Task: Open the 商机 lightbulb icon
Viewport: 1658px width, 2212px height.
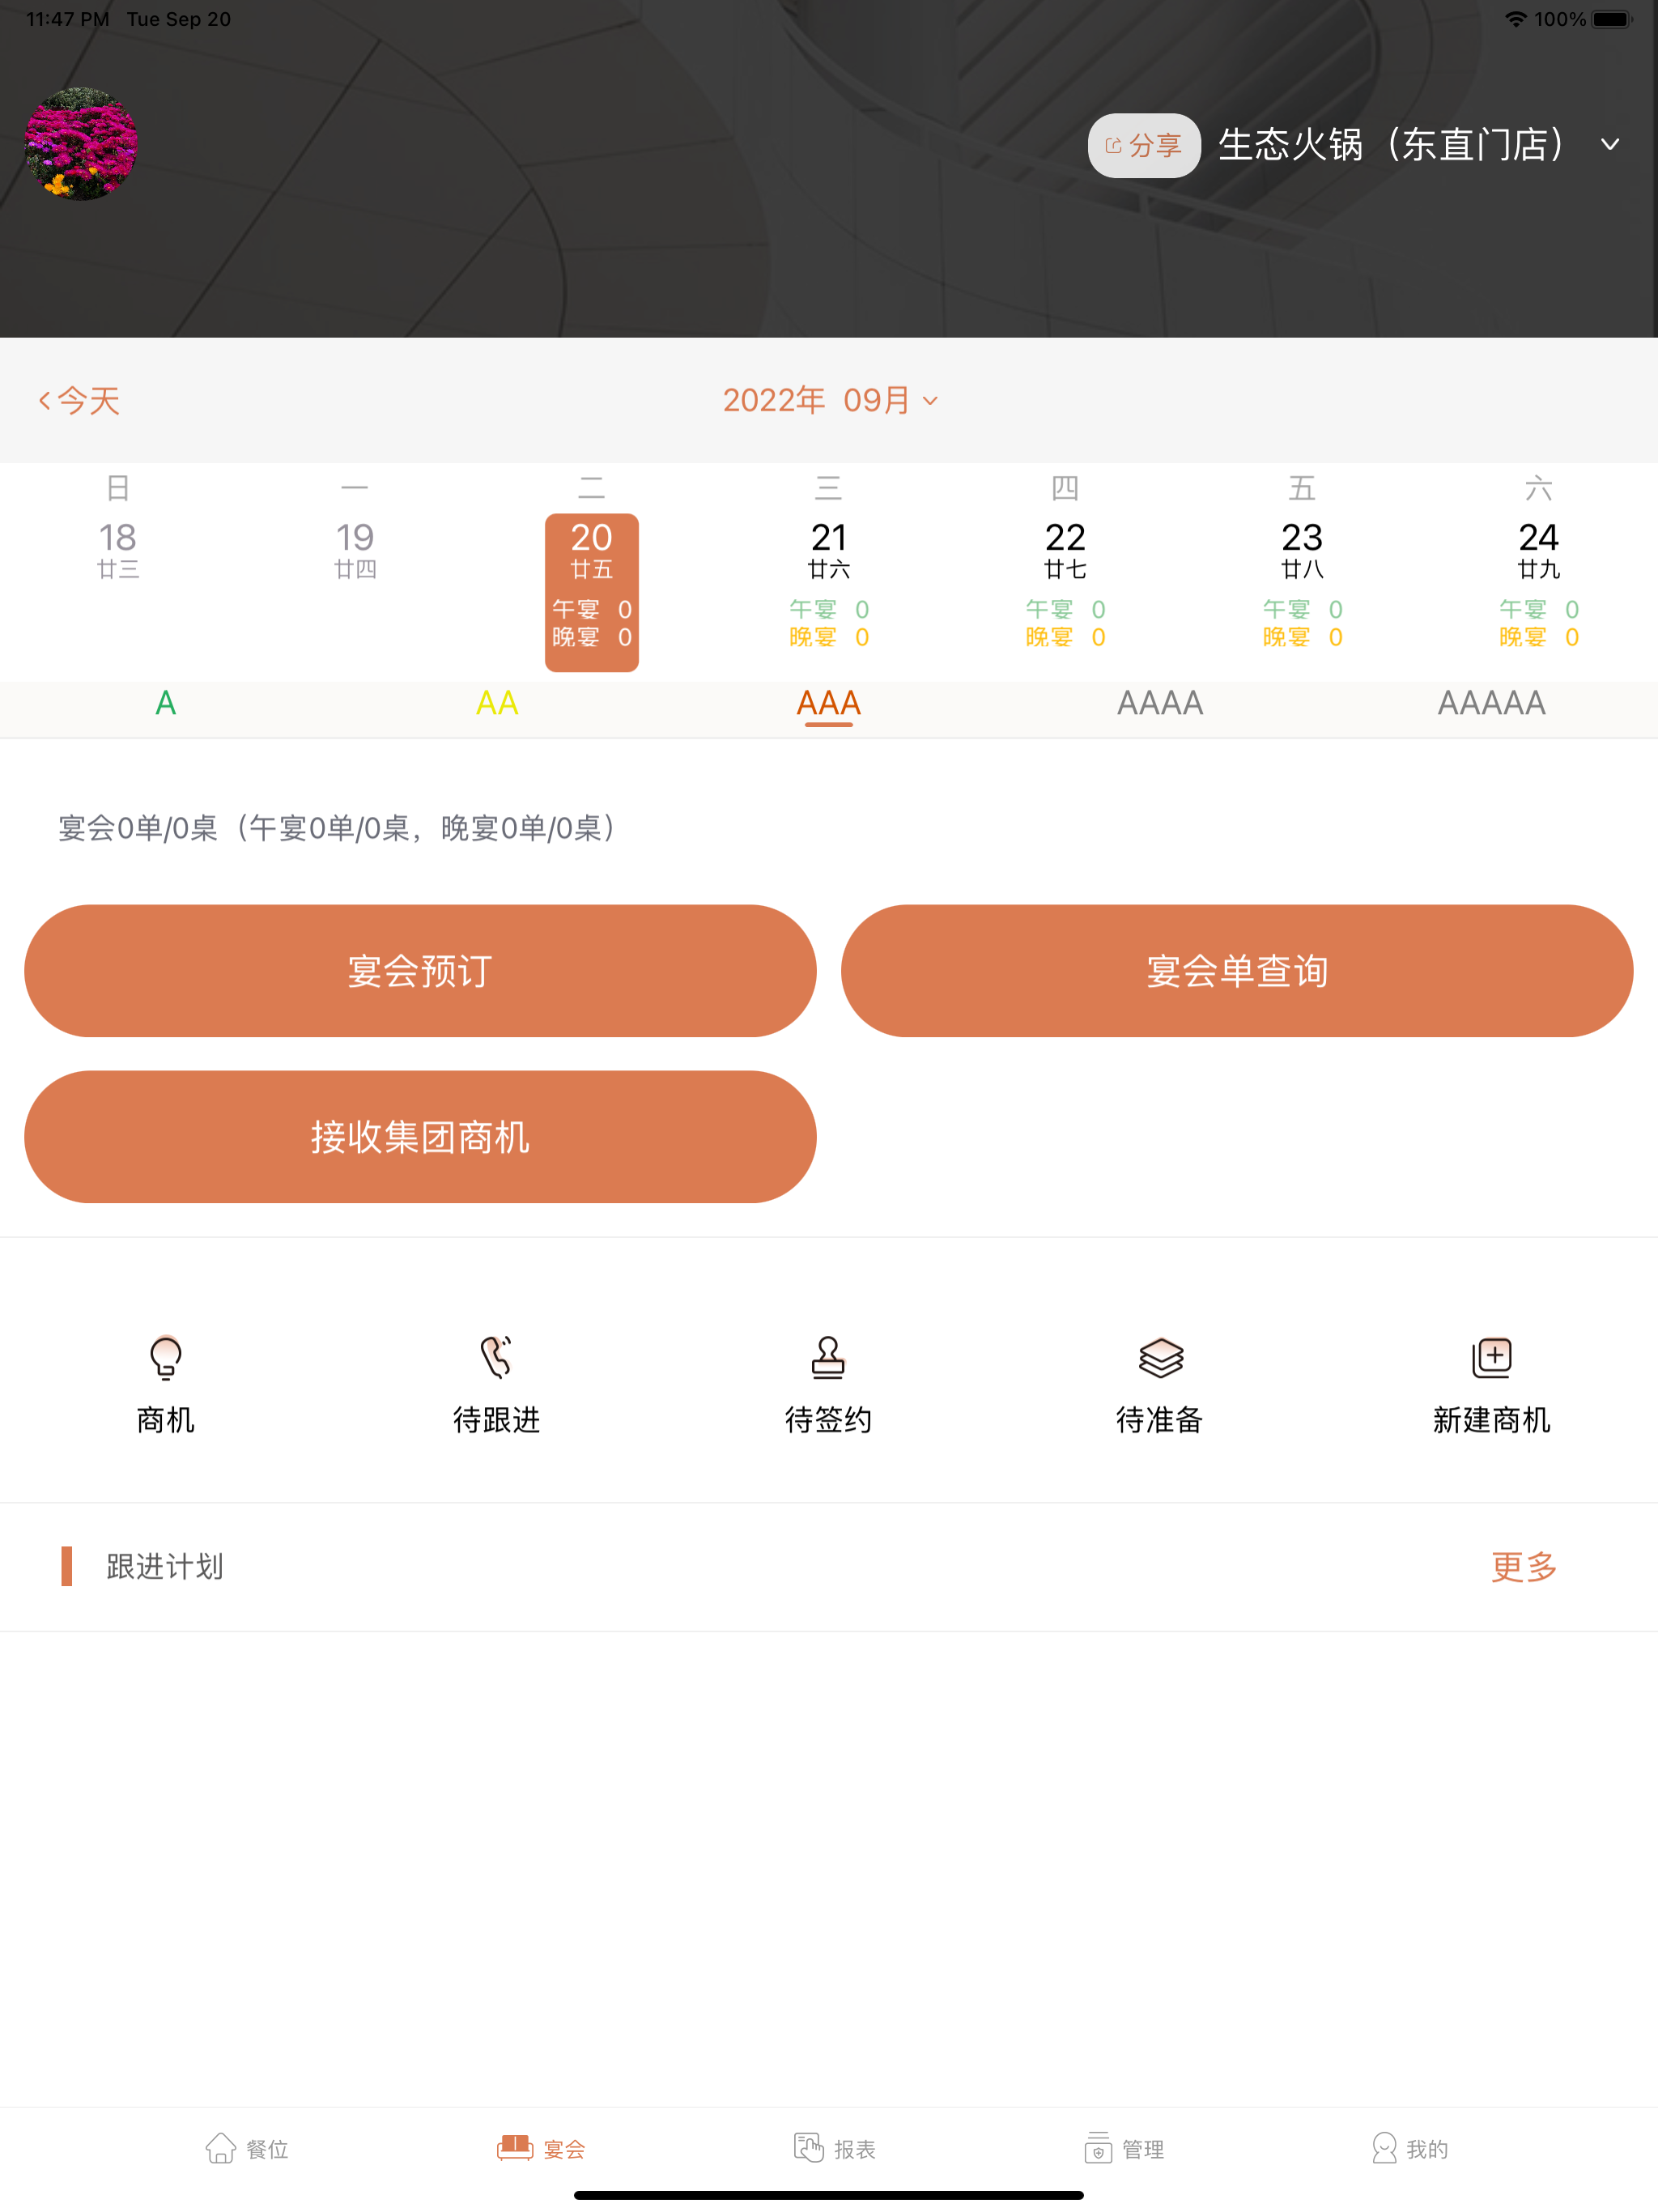Action: 166,1358
